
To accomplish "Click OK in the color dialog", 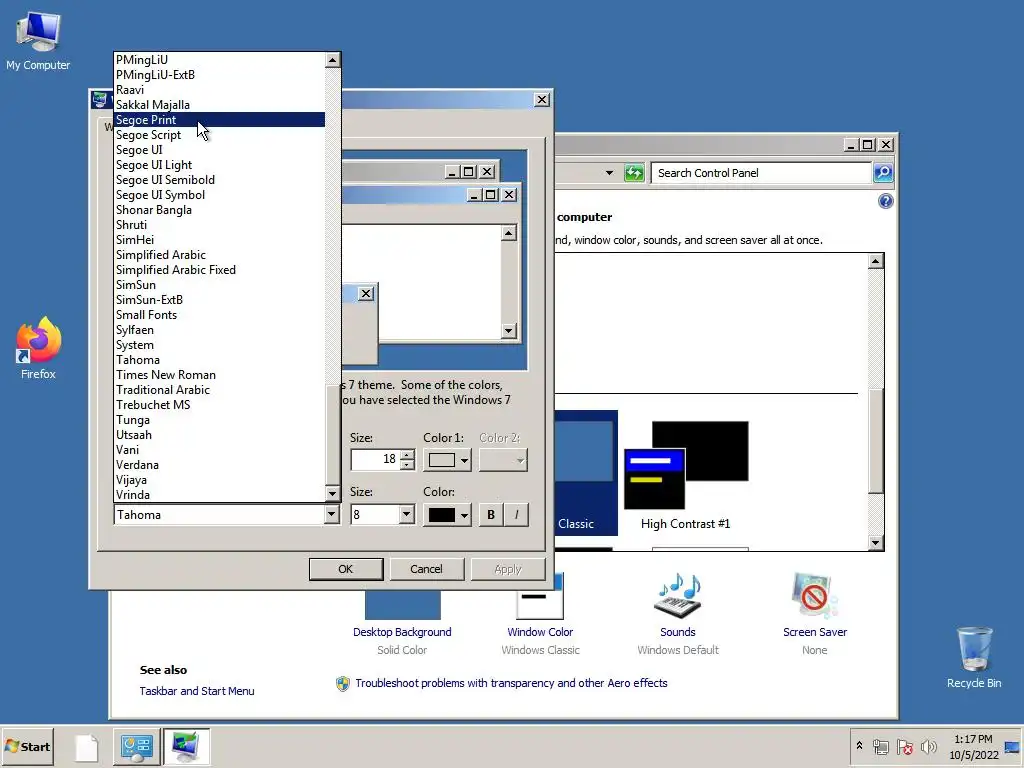I will pyautogui.click(x=345, y=569).
